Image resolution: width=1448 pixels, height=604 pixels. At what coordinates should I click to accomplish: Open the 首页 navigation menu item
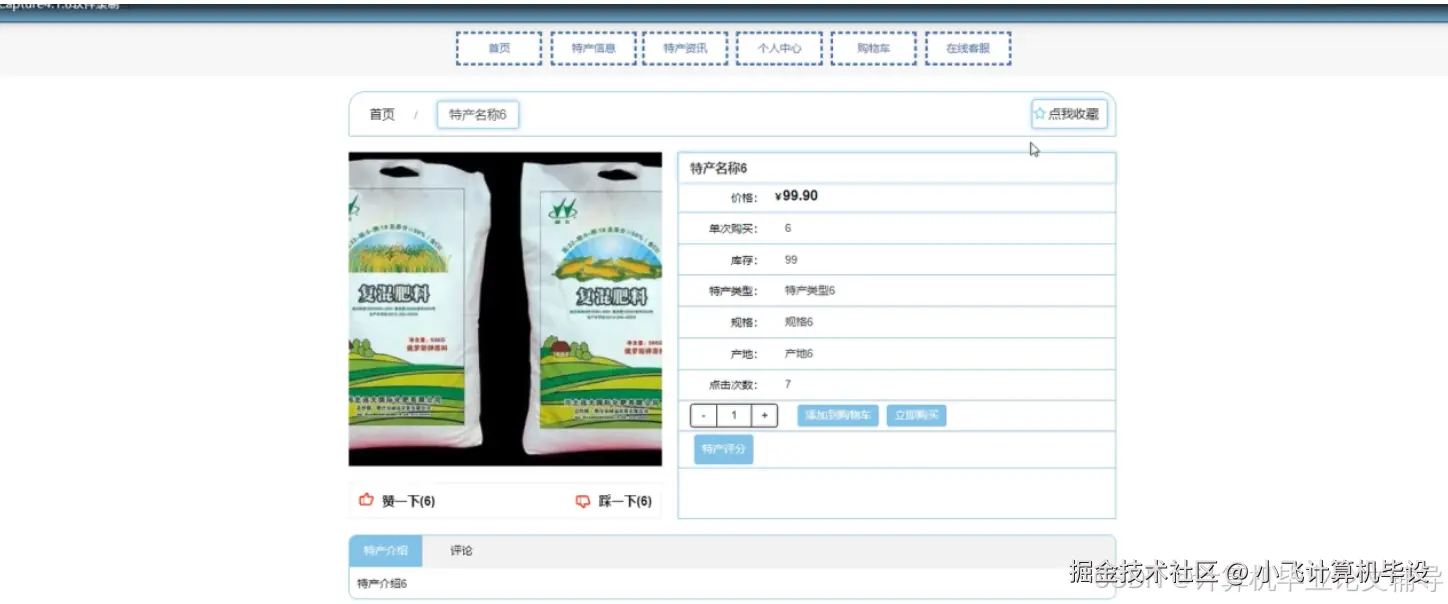click(499, 48)
